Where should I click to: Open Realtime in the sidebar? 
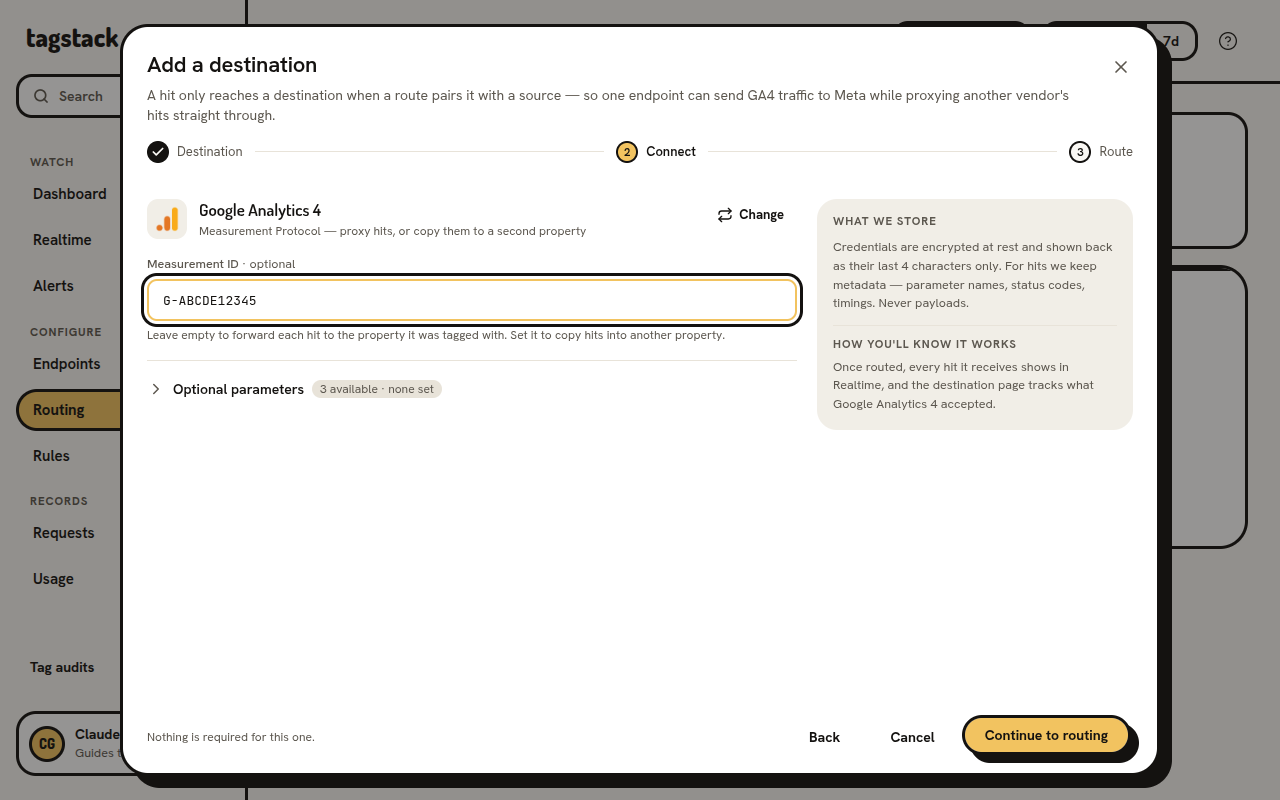click(62, 240)
